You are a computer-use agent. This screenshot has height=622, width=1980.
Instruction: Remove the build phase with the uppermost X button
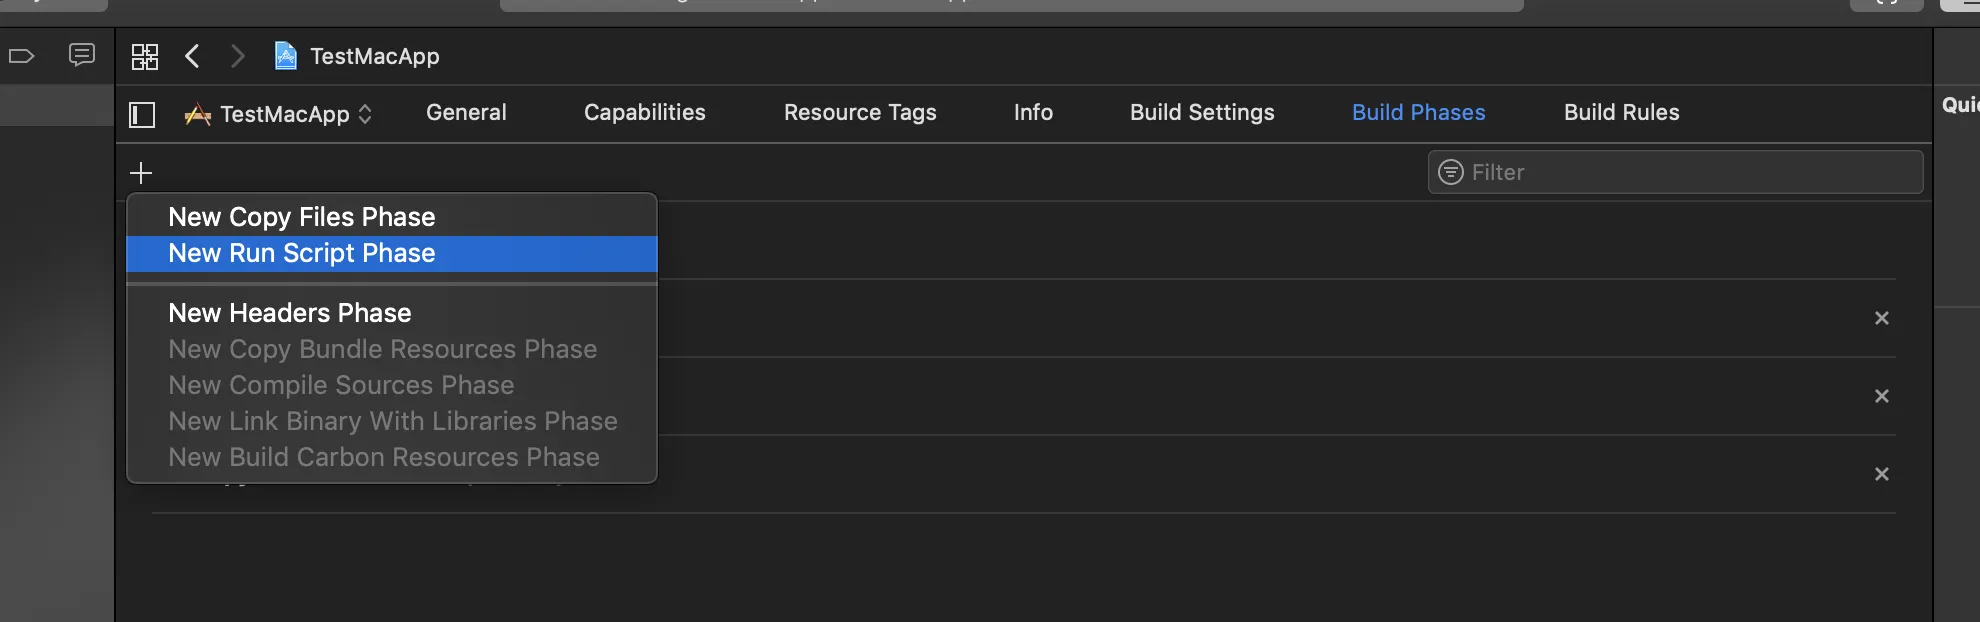pyautogui.click(x=1882, y=318)
